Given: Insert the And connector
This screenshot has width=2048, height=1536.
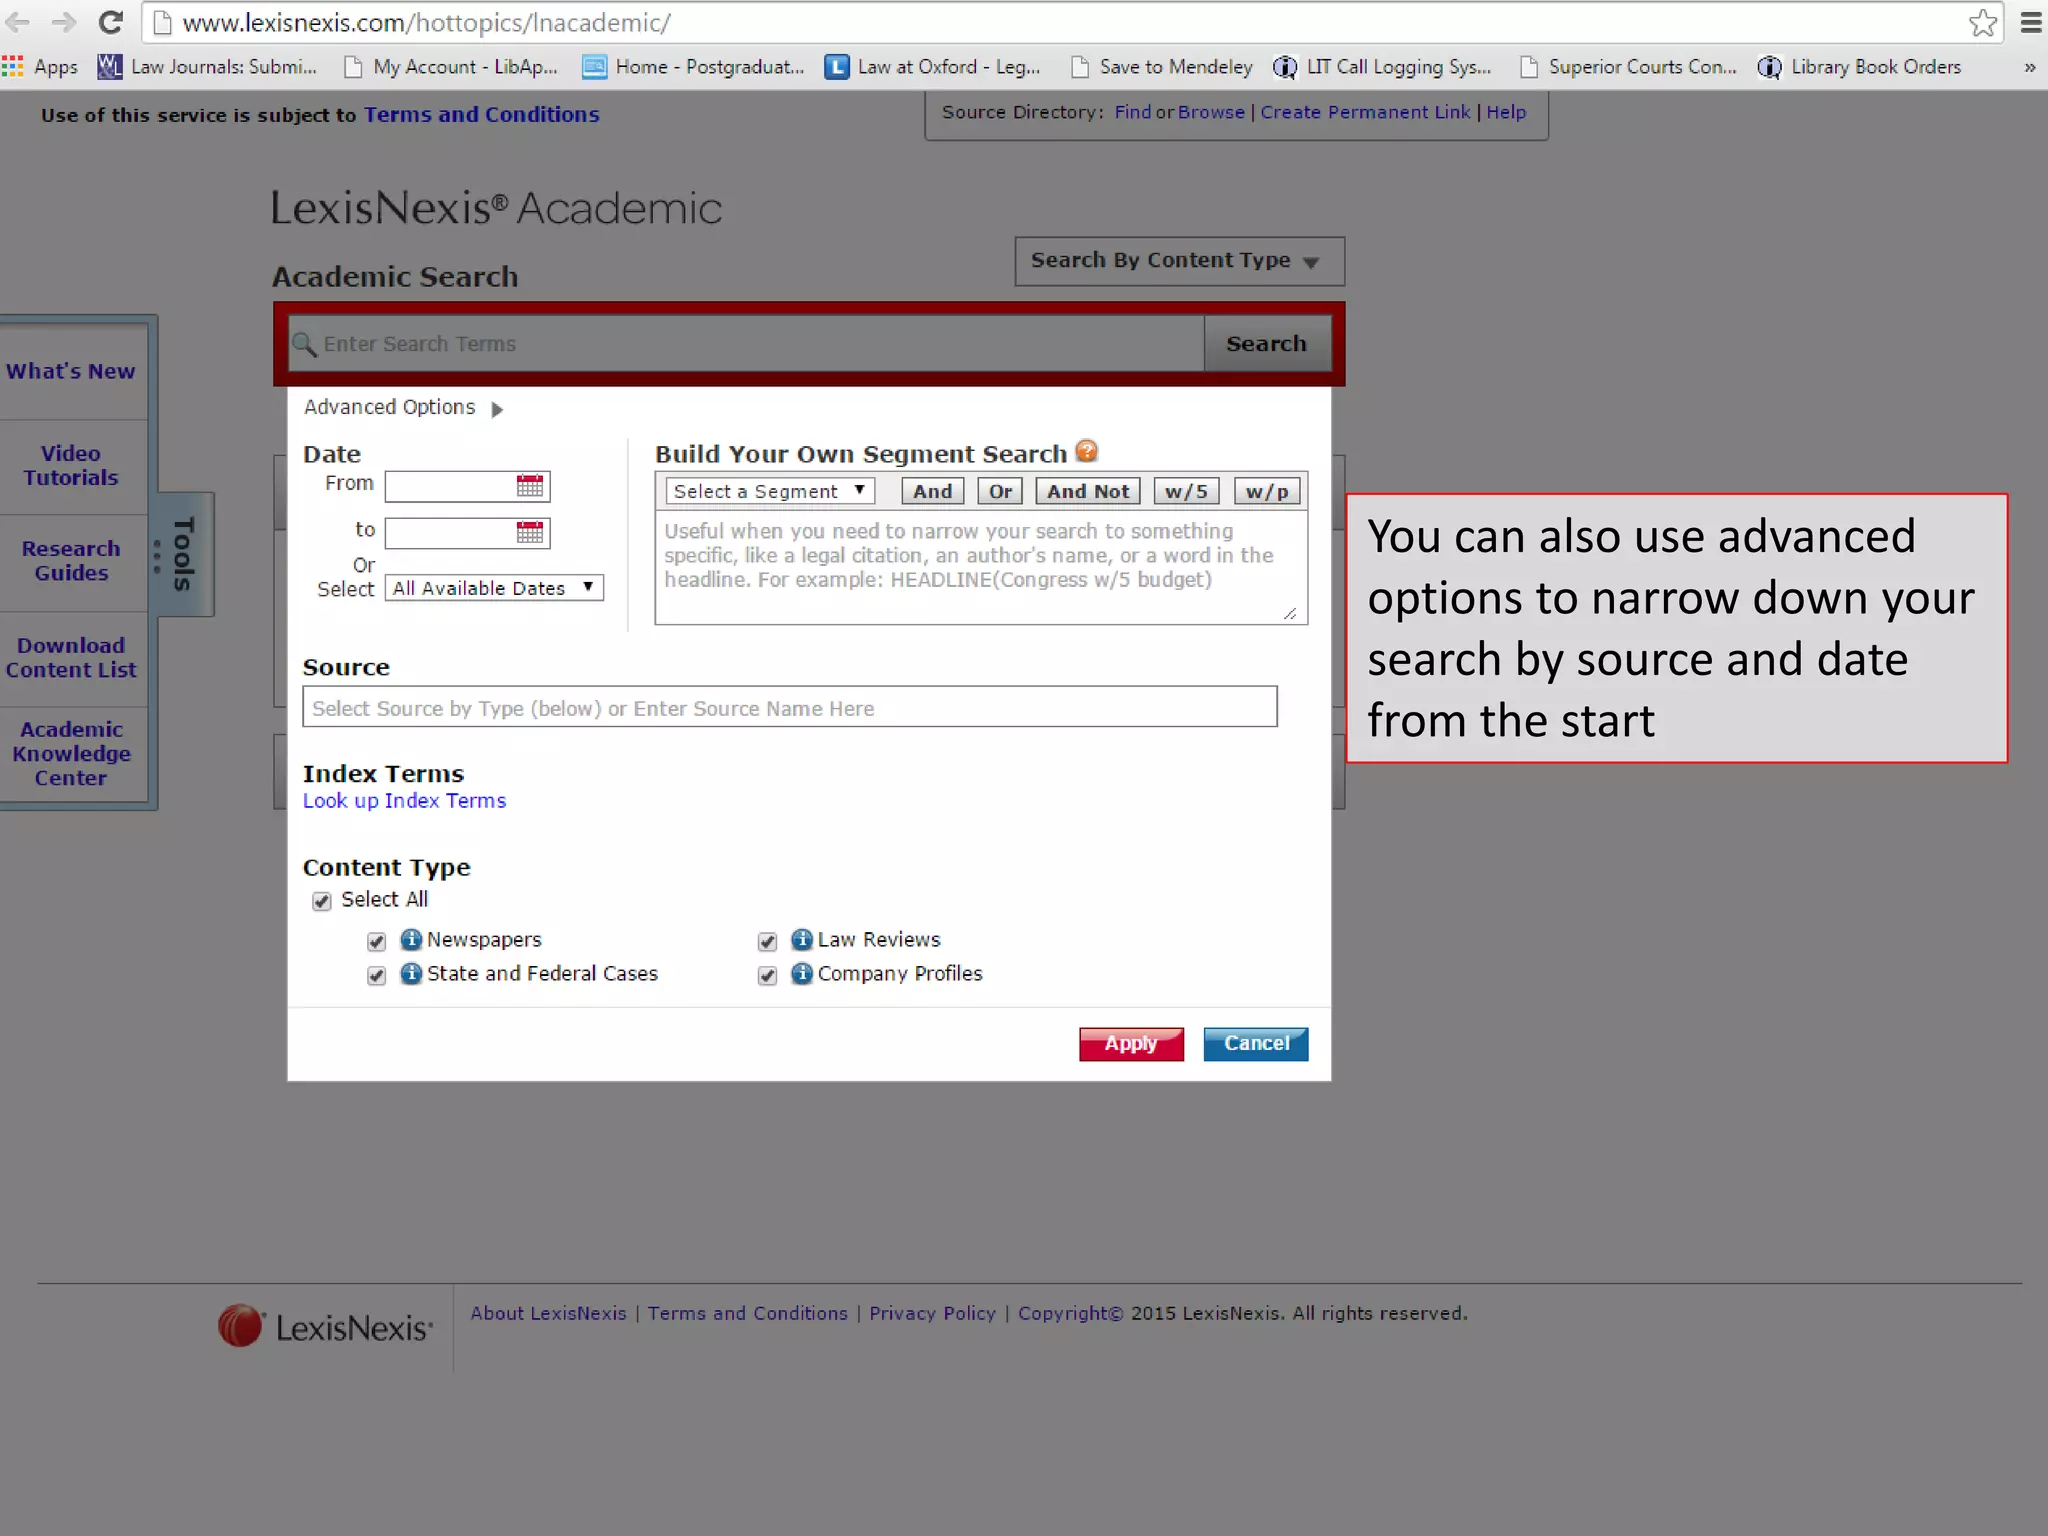Looking at the screenshot, I should click(x=932, y=491).
